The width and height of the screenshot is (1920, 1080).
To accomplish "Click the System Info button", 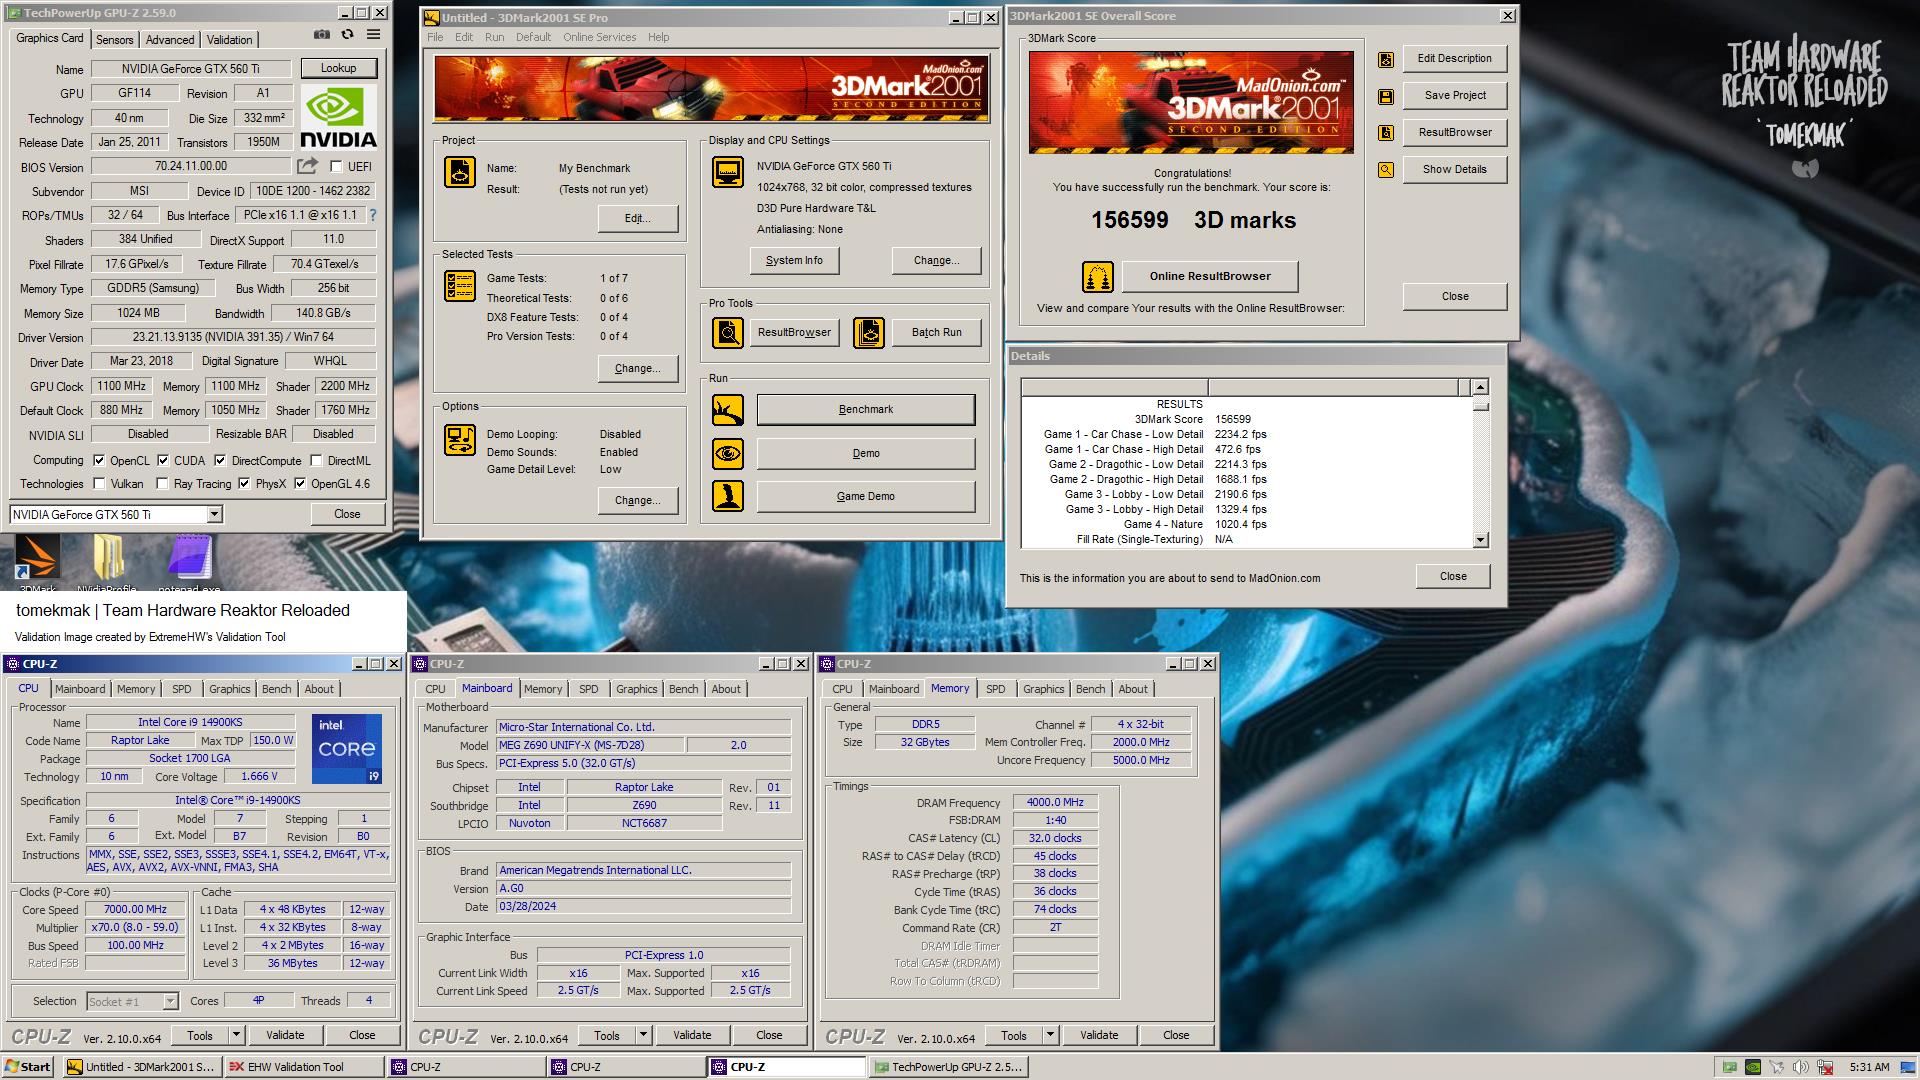I will 794,261.
